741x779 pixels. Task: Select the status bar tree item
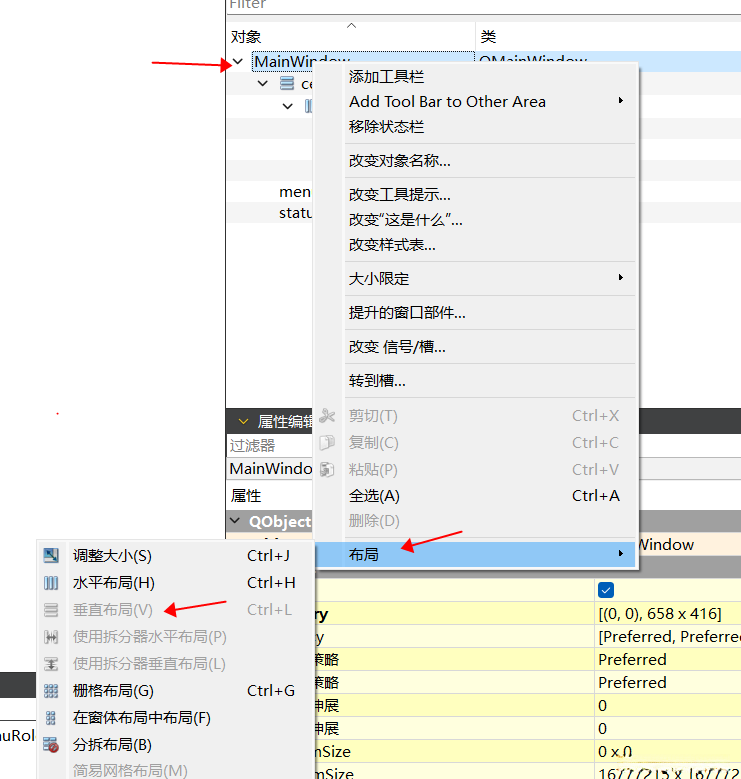click(296, 213)
